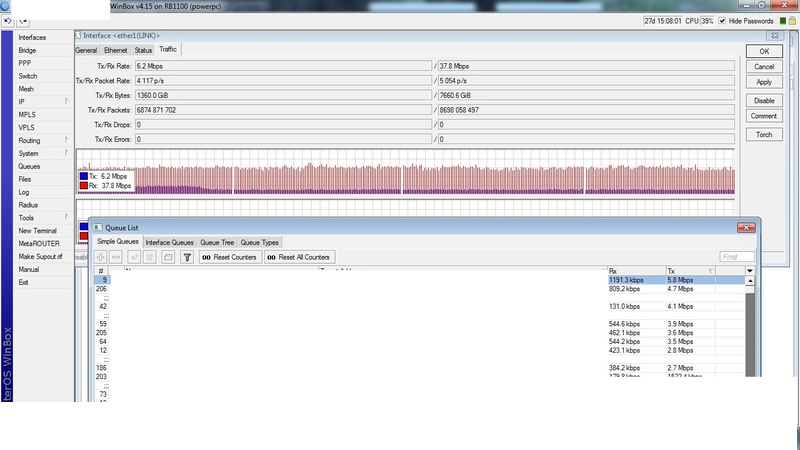Open the Queue List filter funnel
The width and height of the screenshot is (800, 450).
point(187,257)
